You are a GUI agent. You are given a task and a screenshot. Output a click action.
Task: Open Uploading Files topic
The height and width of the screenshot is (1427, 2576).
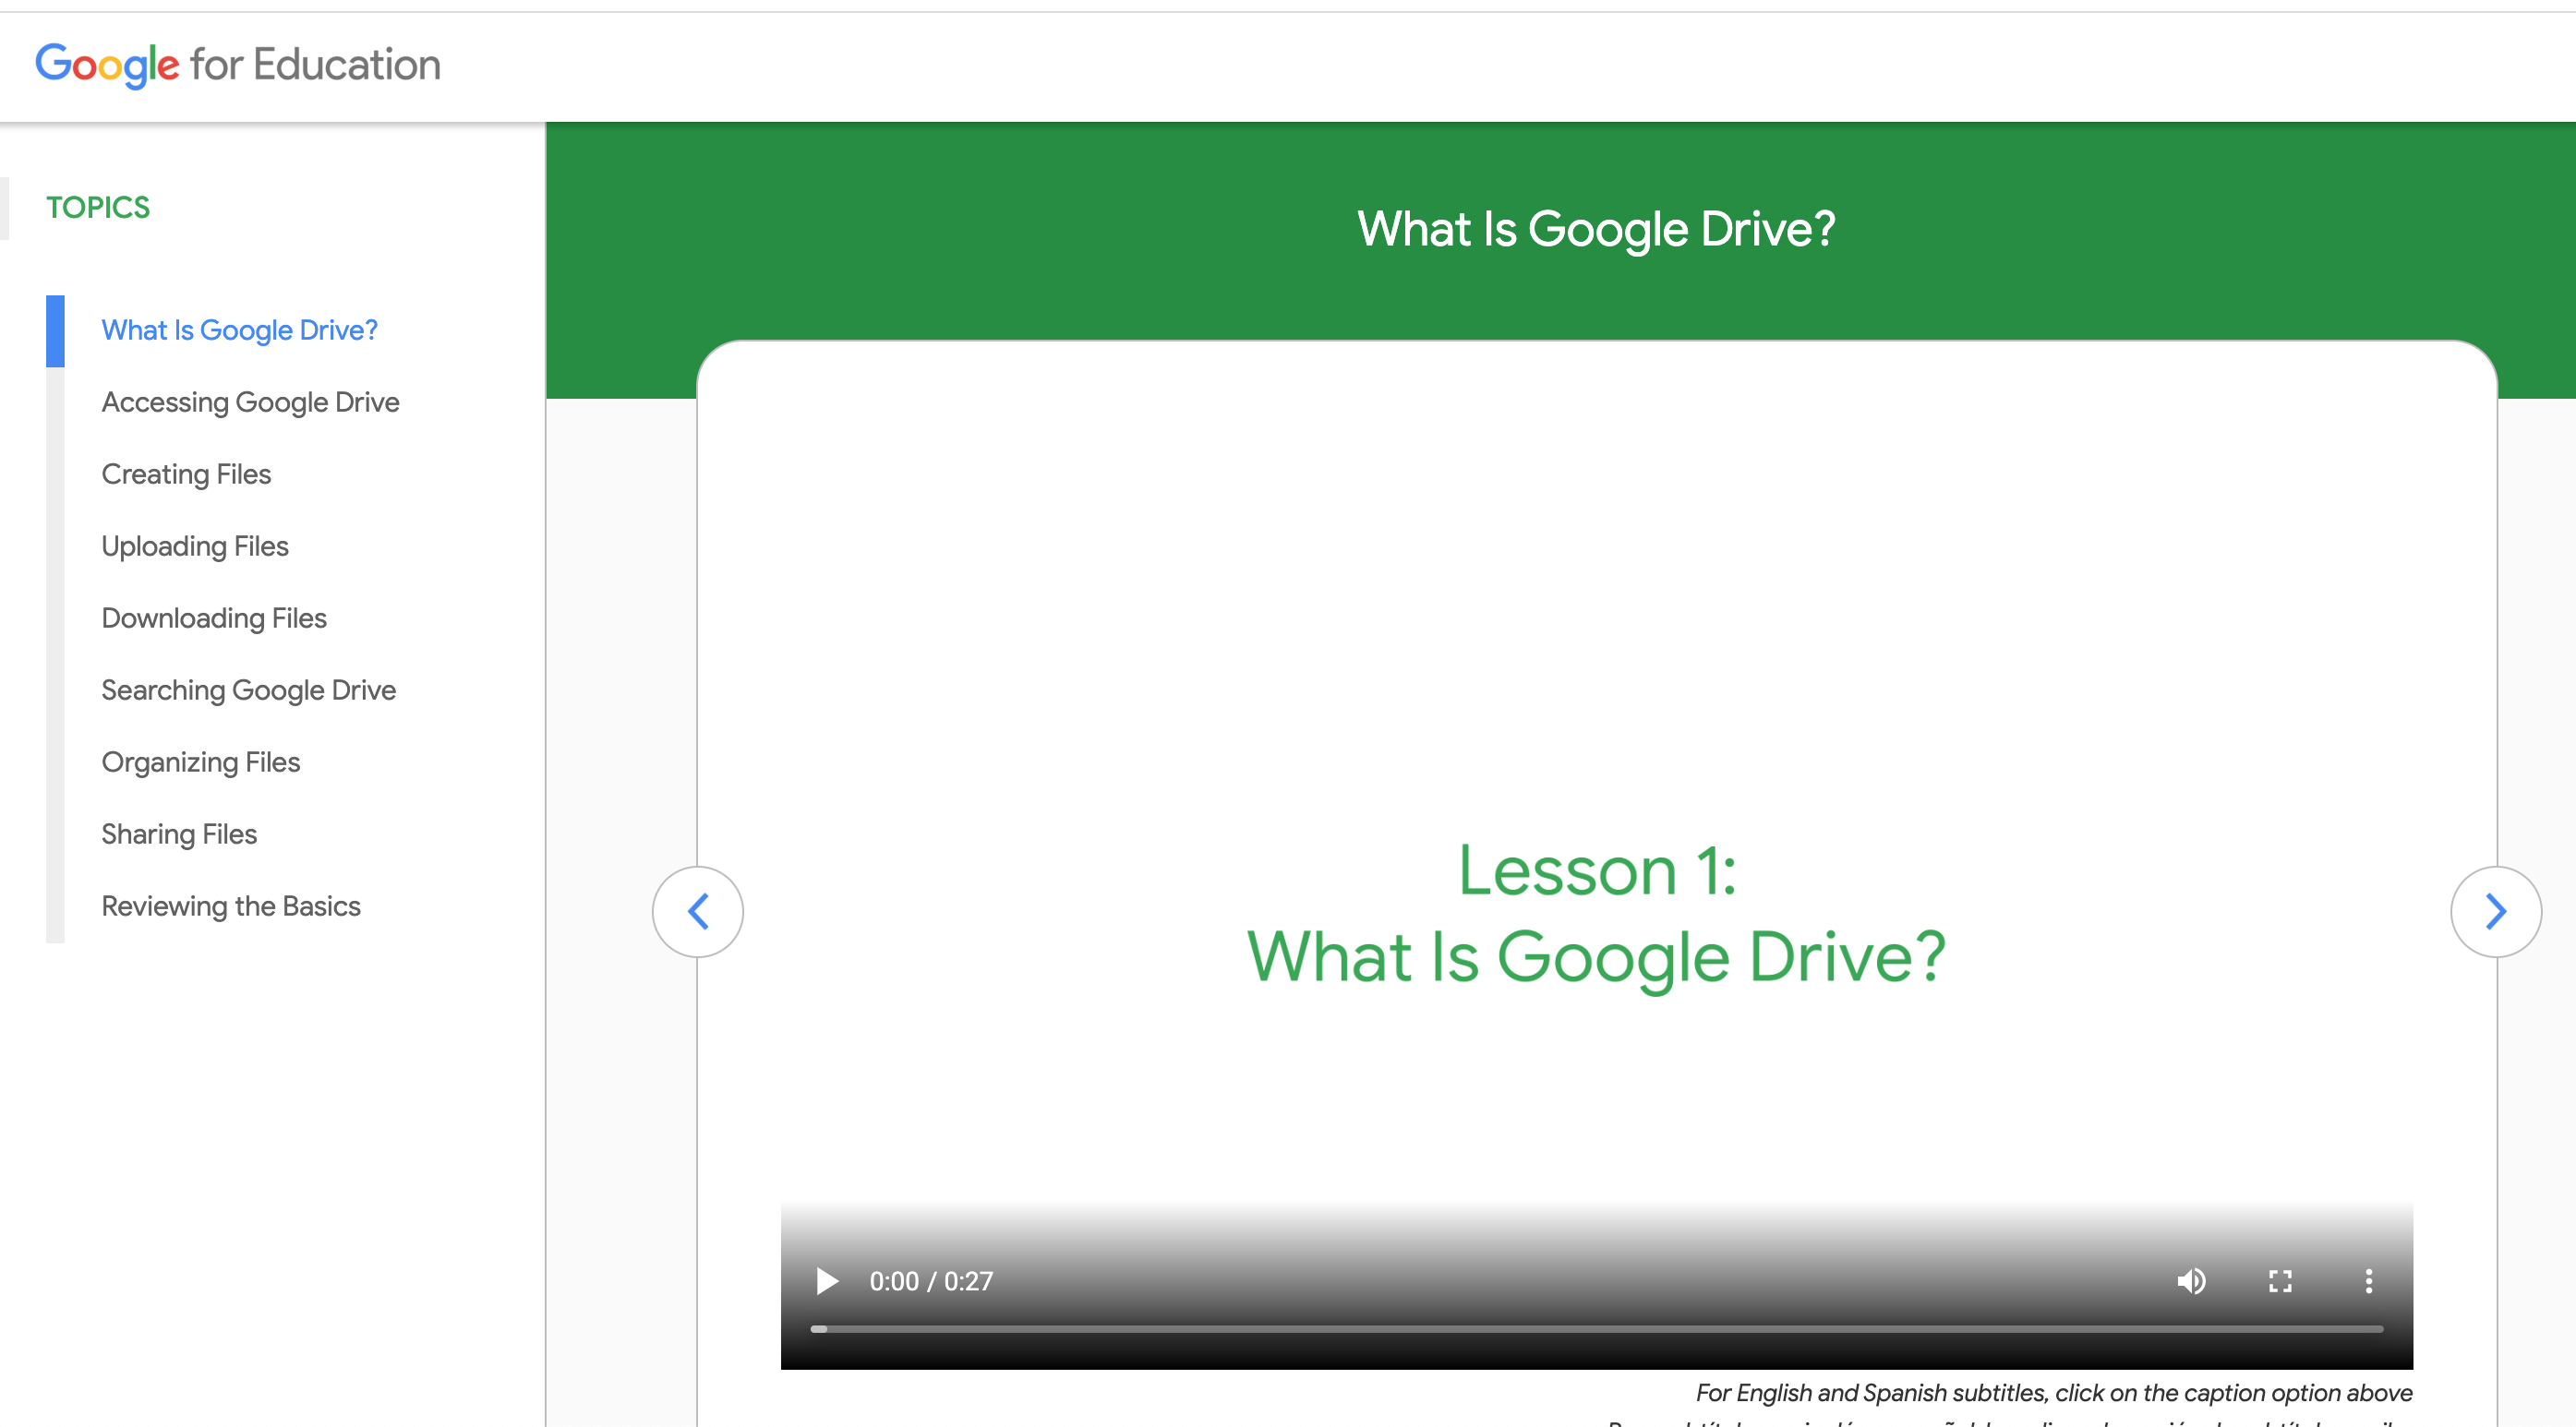[x=195, y=546]
